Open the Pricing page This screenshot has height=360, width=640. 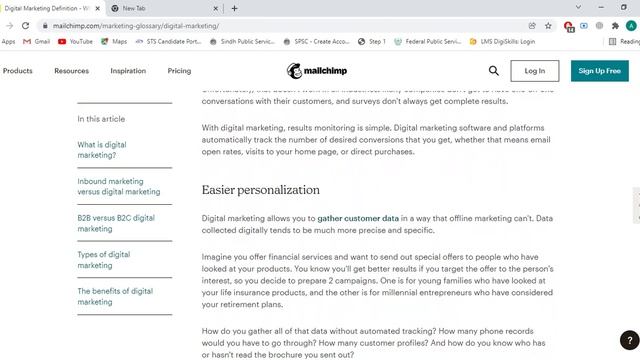pos(179,71)
